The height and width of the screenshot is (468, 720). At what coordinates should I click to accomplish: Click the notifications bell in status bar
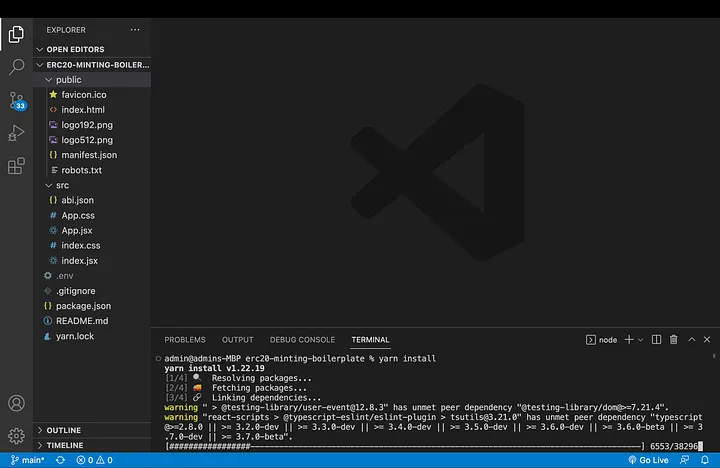tap(706, 460)
